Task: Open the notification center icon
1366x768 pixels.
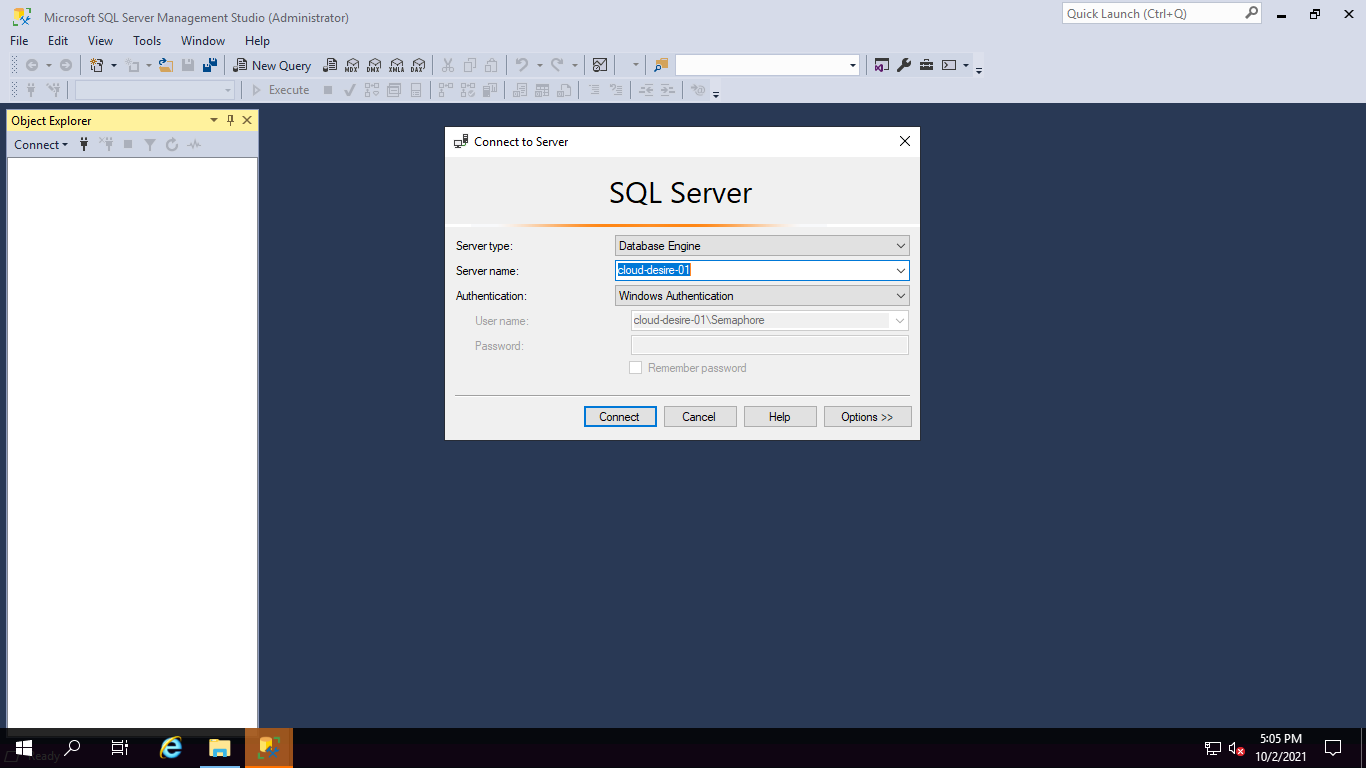Action: [1332, 748]
